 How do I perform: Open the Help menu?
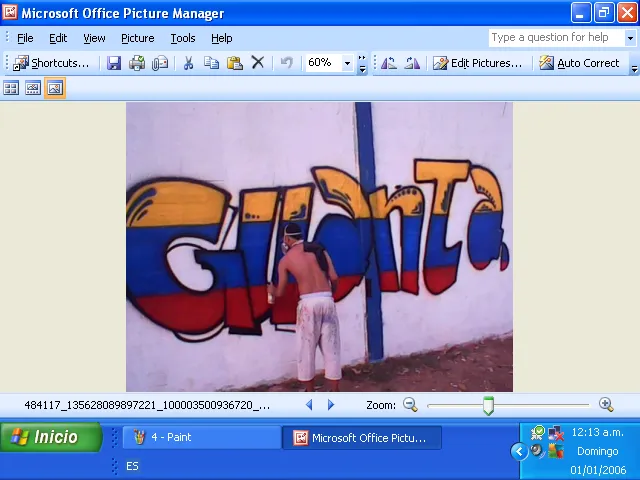pyautogui.click(x=222, y=38)
